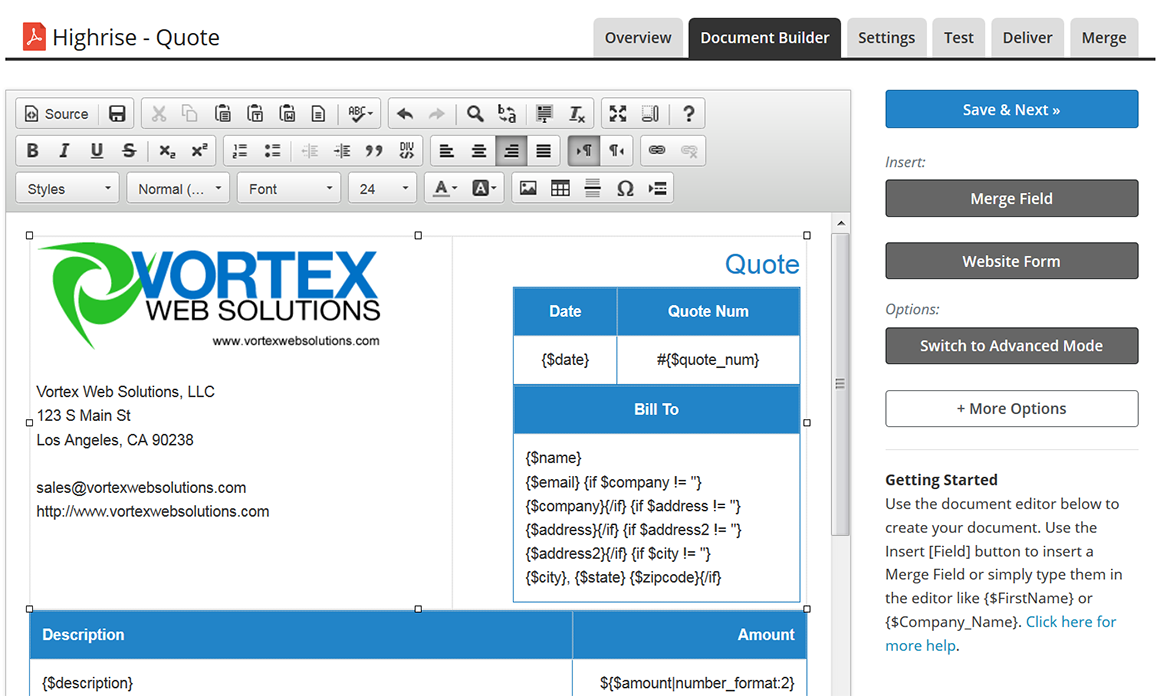Screen dimensions: 1161x696
Task: Maximize the editor area
Action: [x=618, y=114]
